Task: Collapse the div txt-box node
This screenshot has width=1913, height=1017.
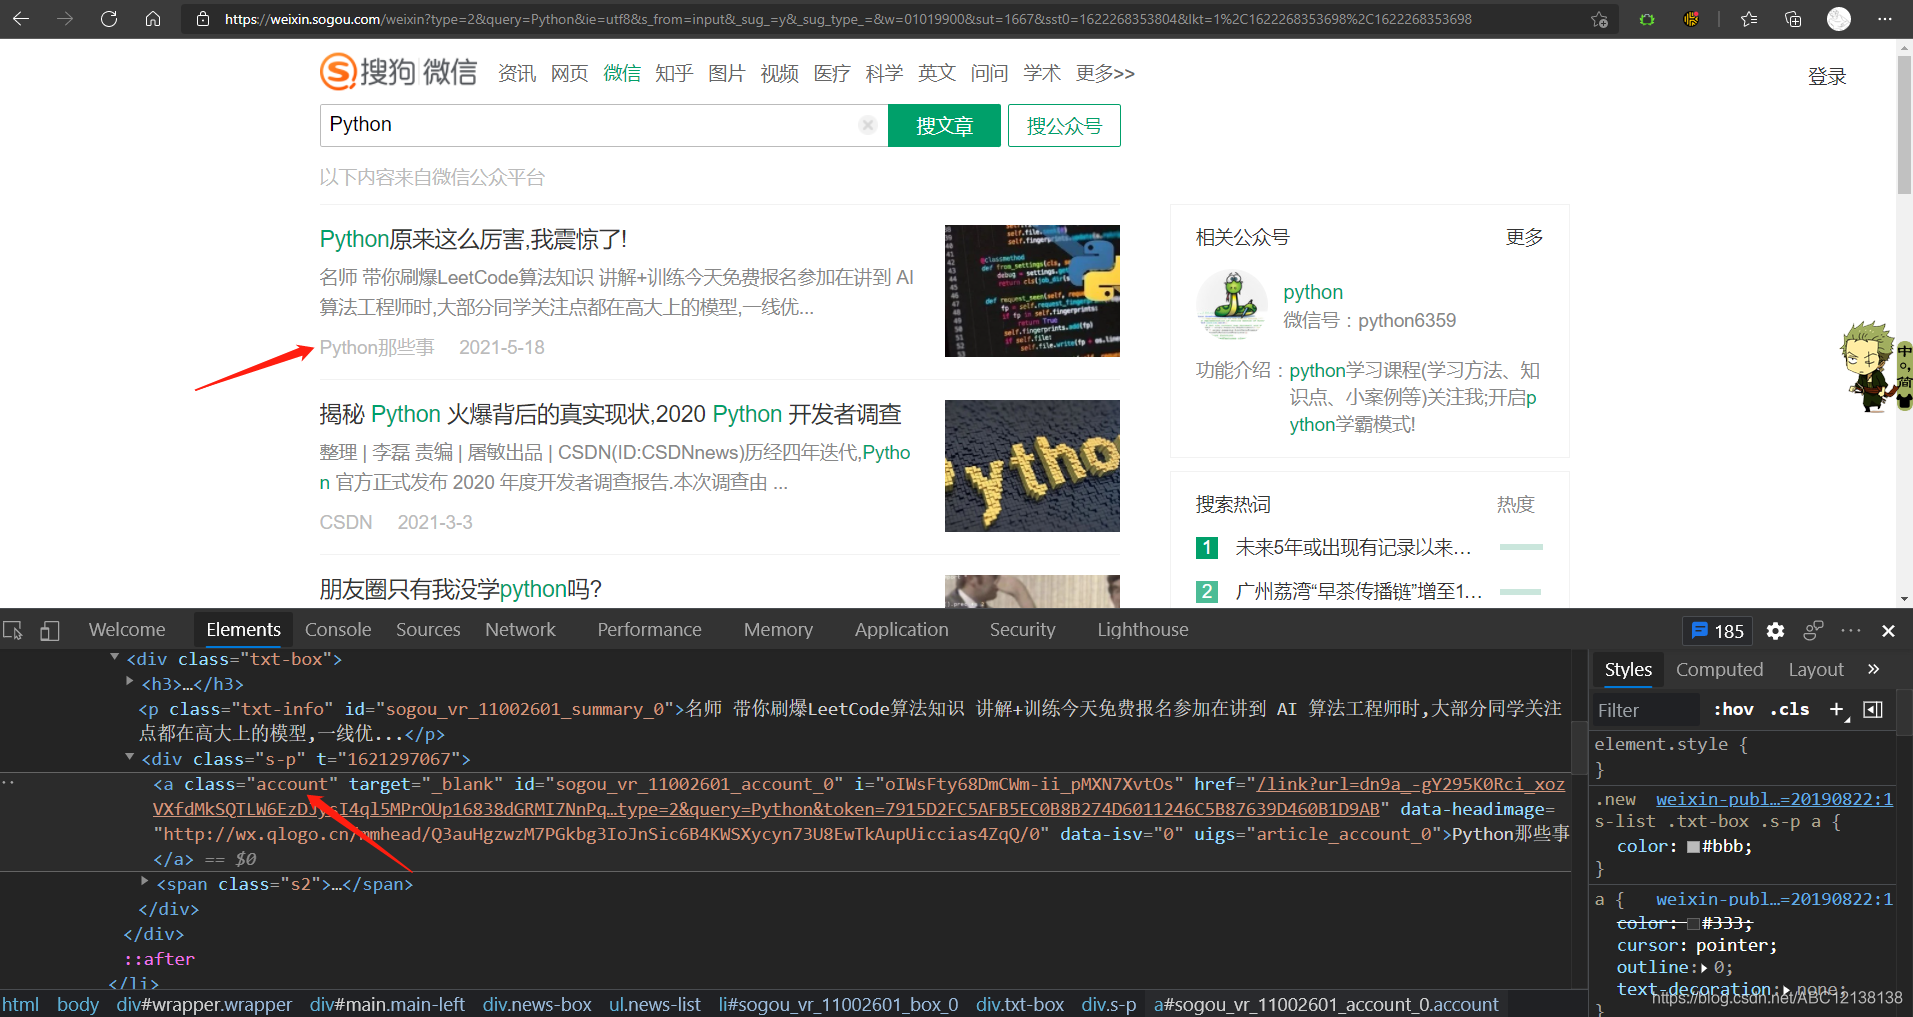Action: coord(114,657)
